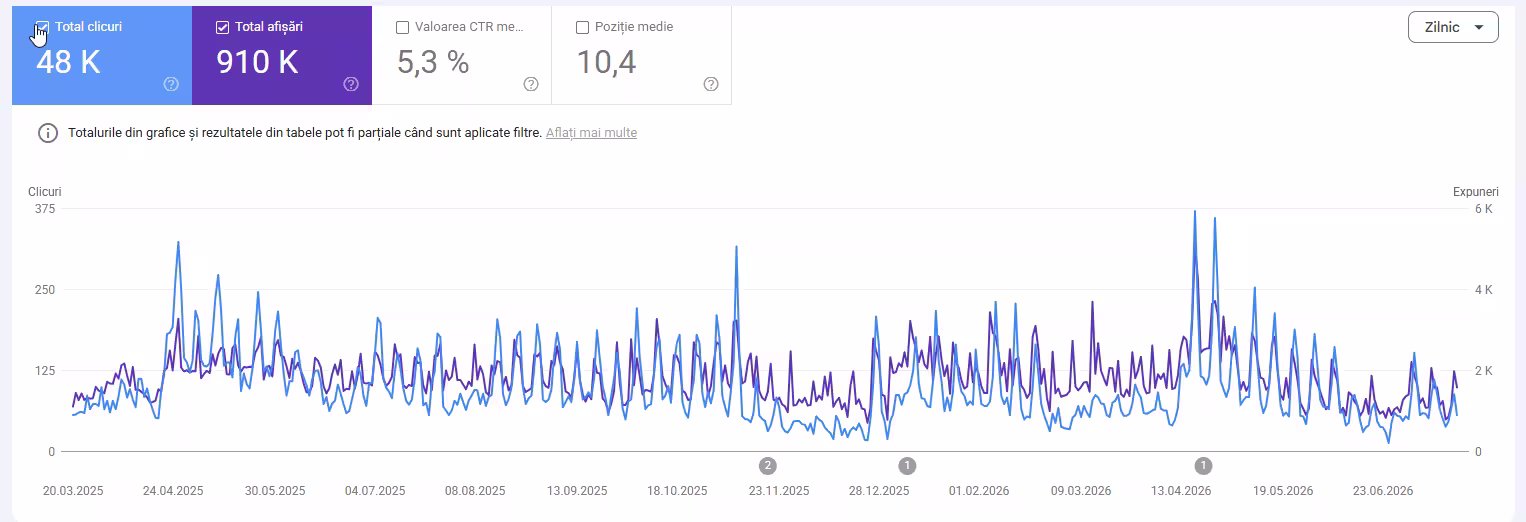Enable the Poziție medie checkbox
1526x522 pixels.
[x=582, y=27]
